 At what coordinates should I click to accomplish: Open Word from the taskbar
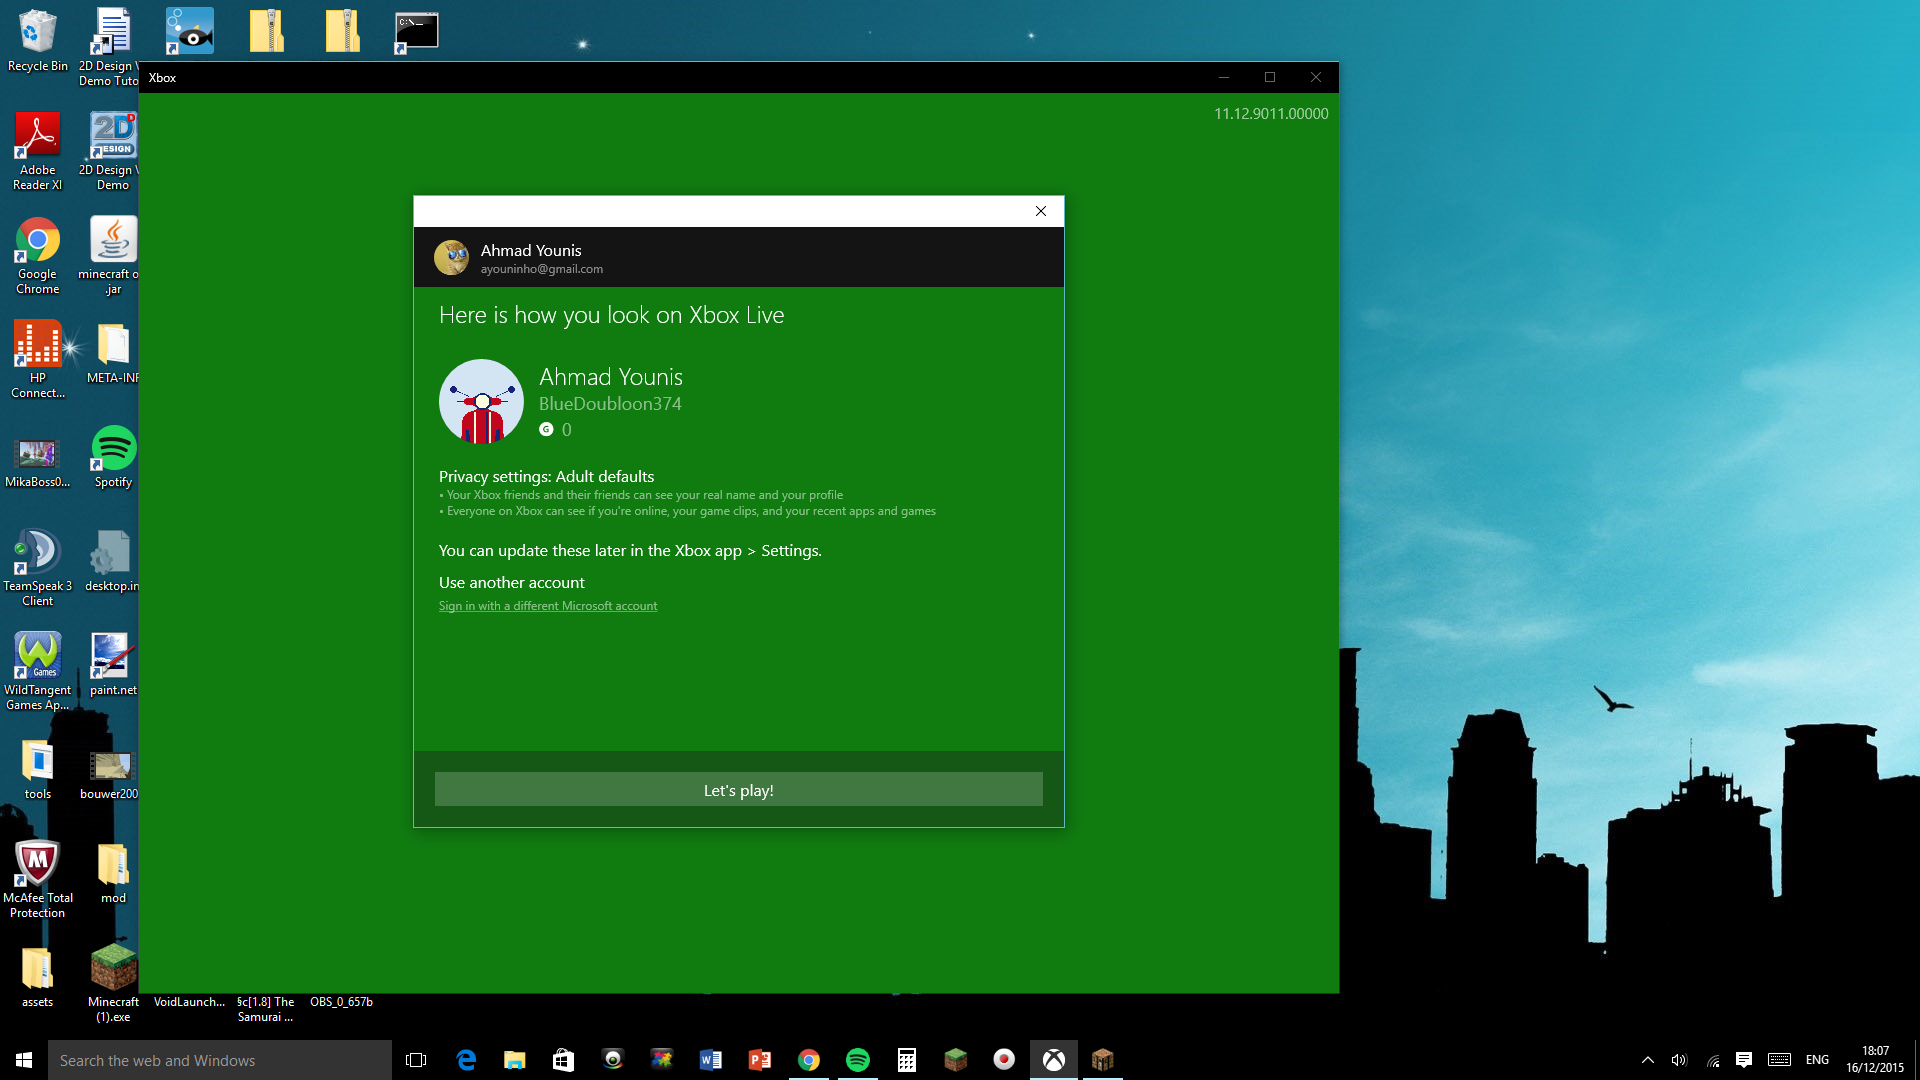[711, 1060]
